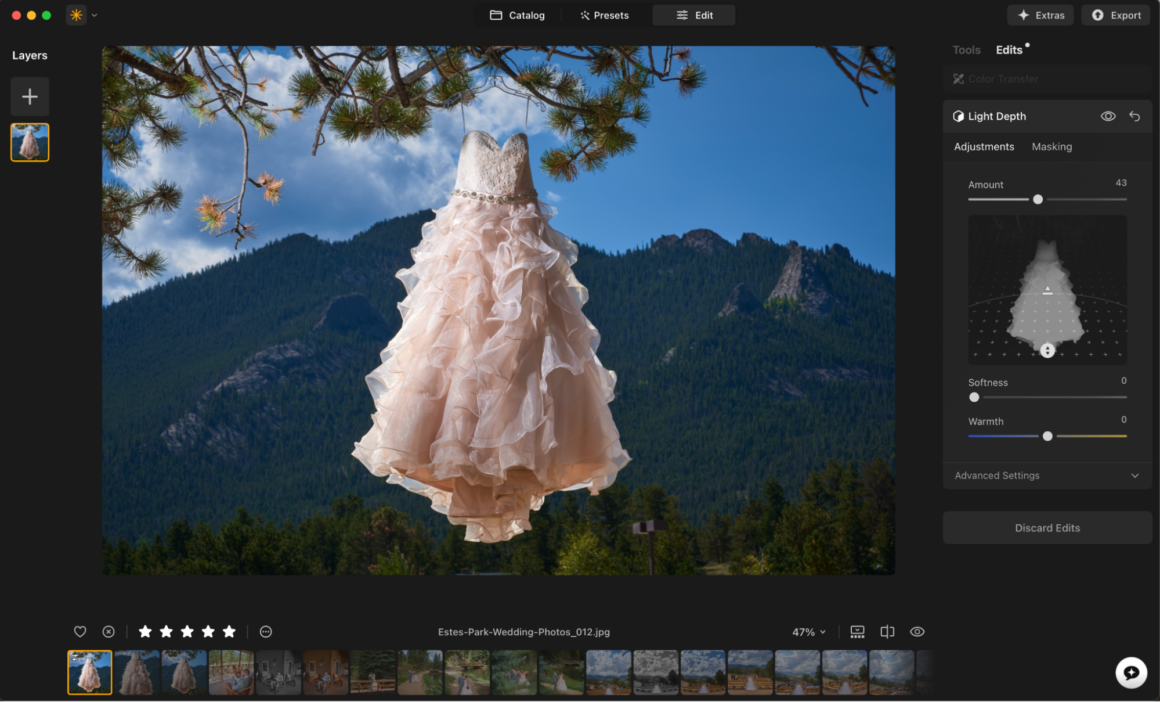Set rating with the fifth star

click(229, 632)
